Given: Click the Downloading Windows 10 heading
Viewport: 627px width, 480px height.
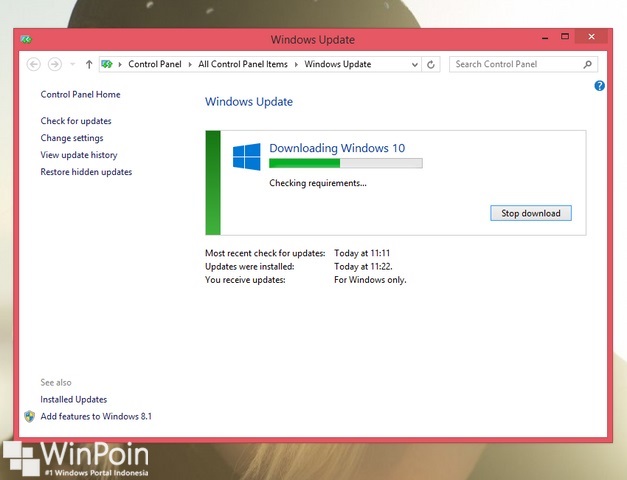Looking at the screenshot, I should click(337, 148).
